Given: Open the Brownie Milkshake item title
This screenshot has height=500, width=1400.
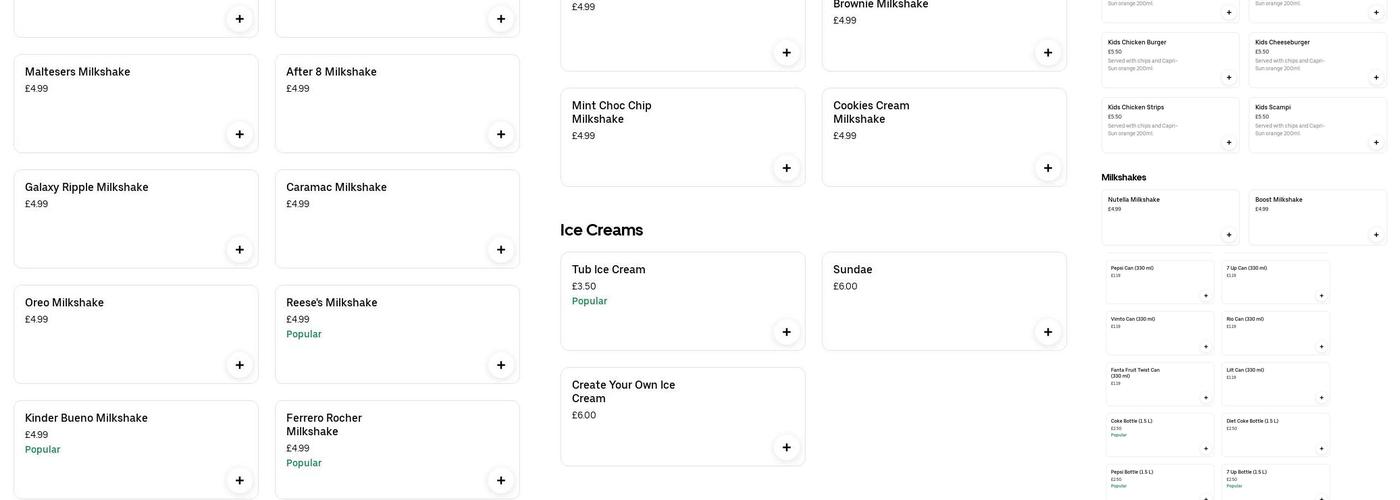Looking at the screenshot, I should (880, 5).
